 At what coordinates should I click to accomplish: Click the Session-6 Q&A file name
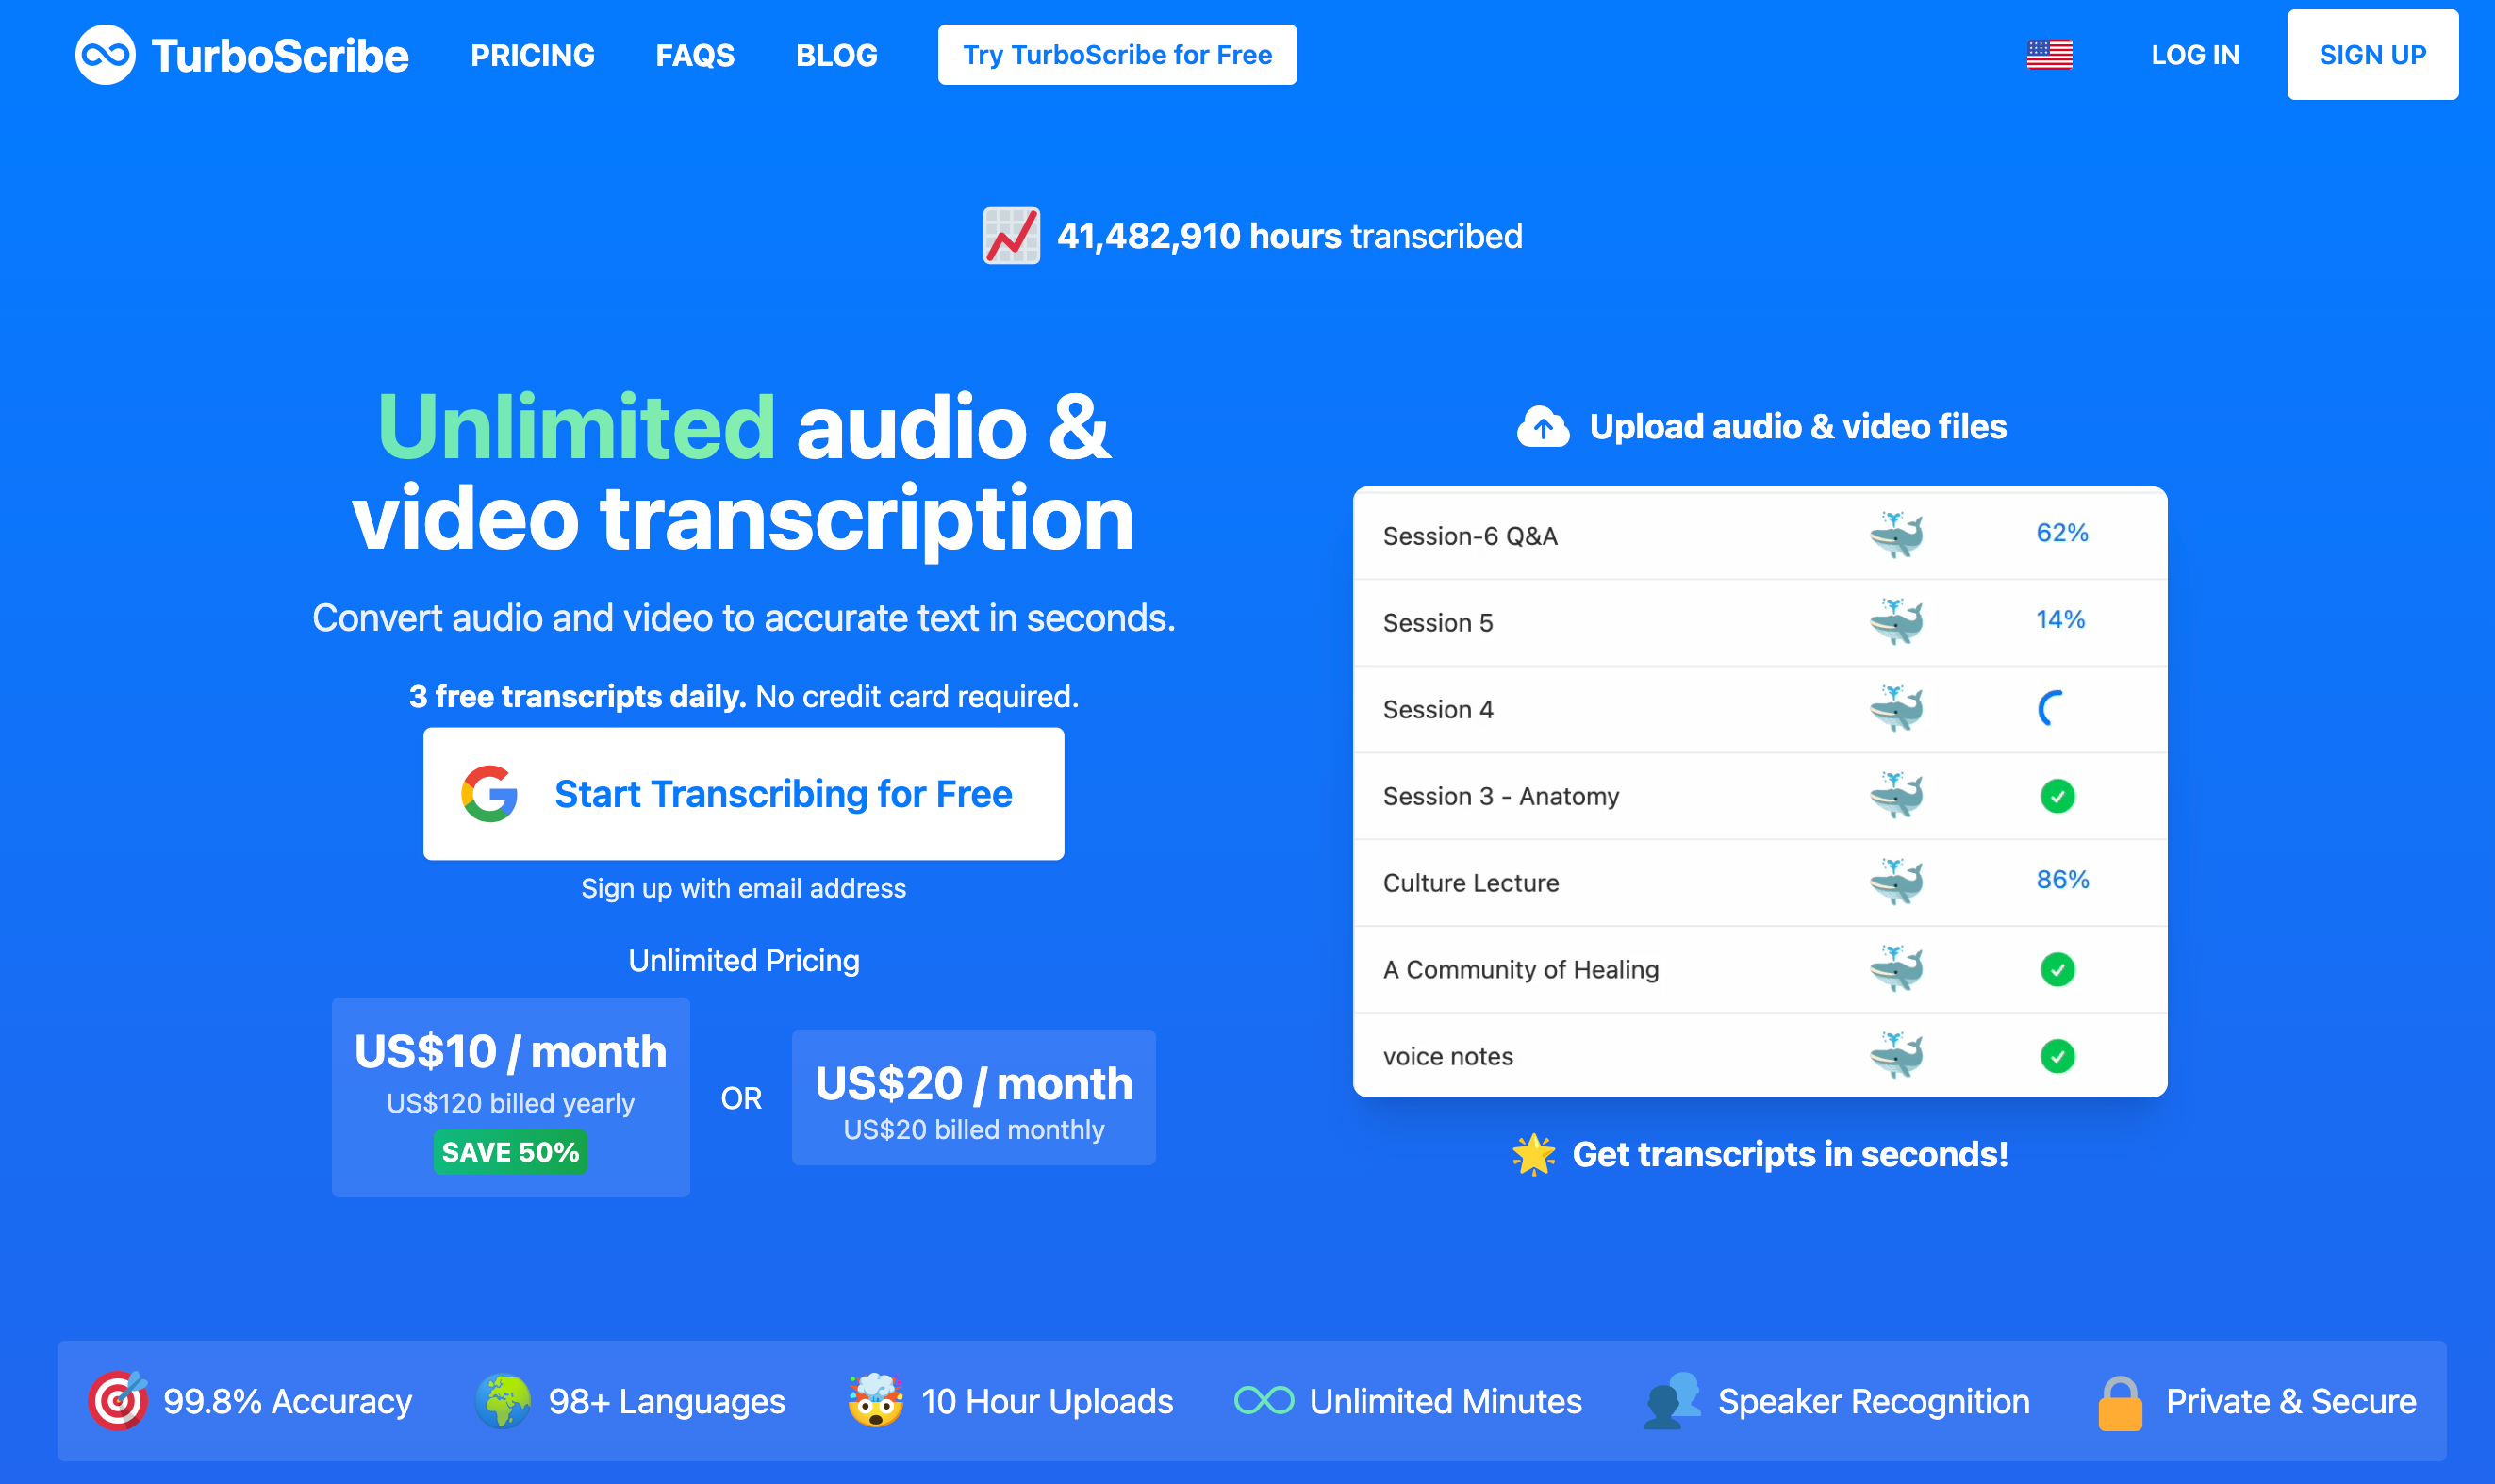pos(1470,536)
